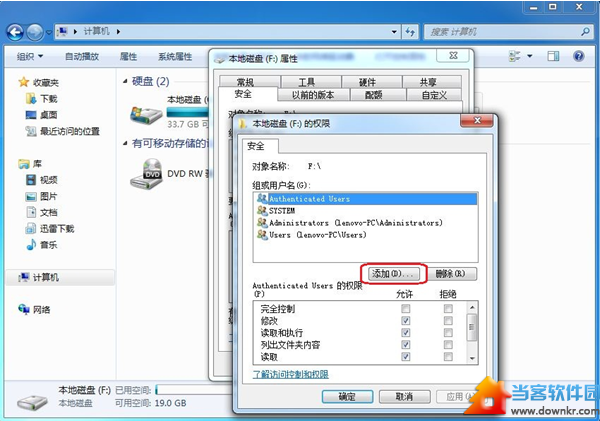Switch to 硬件 tab in properties dialog
This screenshot has height=421, width=600.
coord(372,82)
